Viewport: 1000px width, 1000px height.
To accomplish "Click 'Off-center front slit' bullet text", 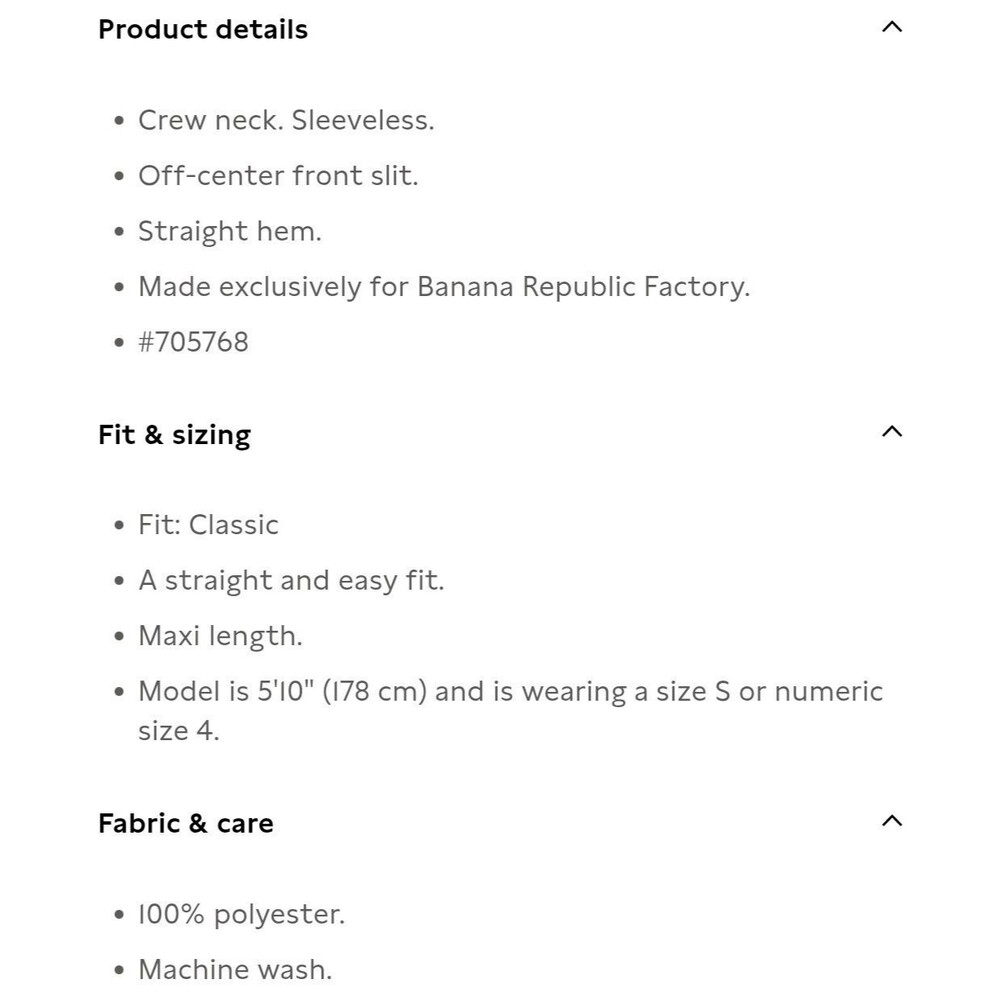I will [x=278, y=176].
